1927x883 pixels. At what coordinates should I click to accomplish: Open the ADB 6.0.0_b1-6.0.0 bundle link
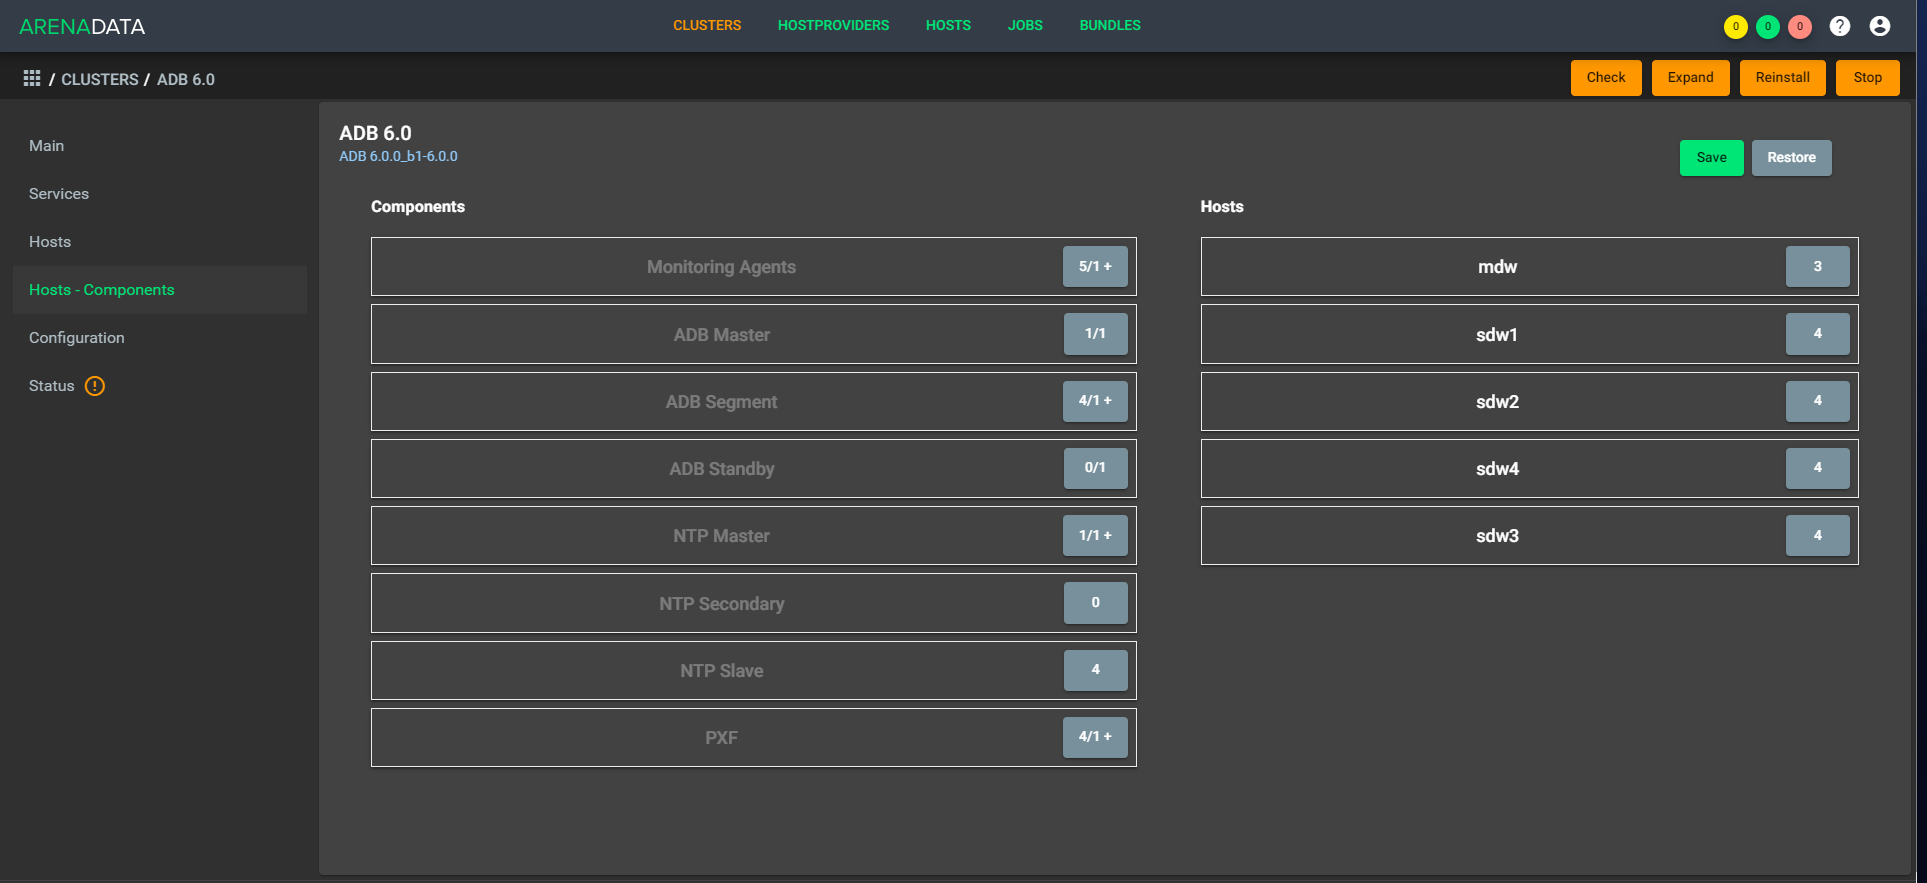pyautogui.click(x=398, y=156)
